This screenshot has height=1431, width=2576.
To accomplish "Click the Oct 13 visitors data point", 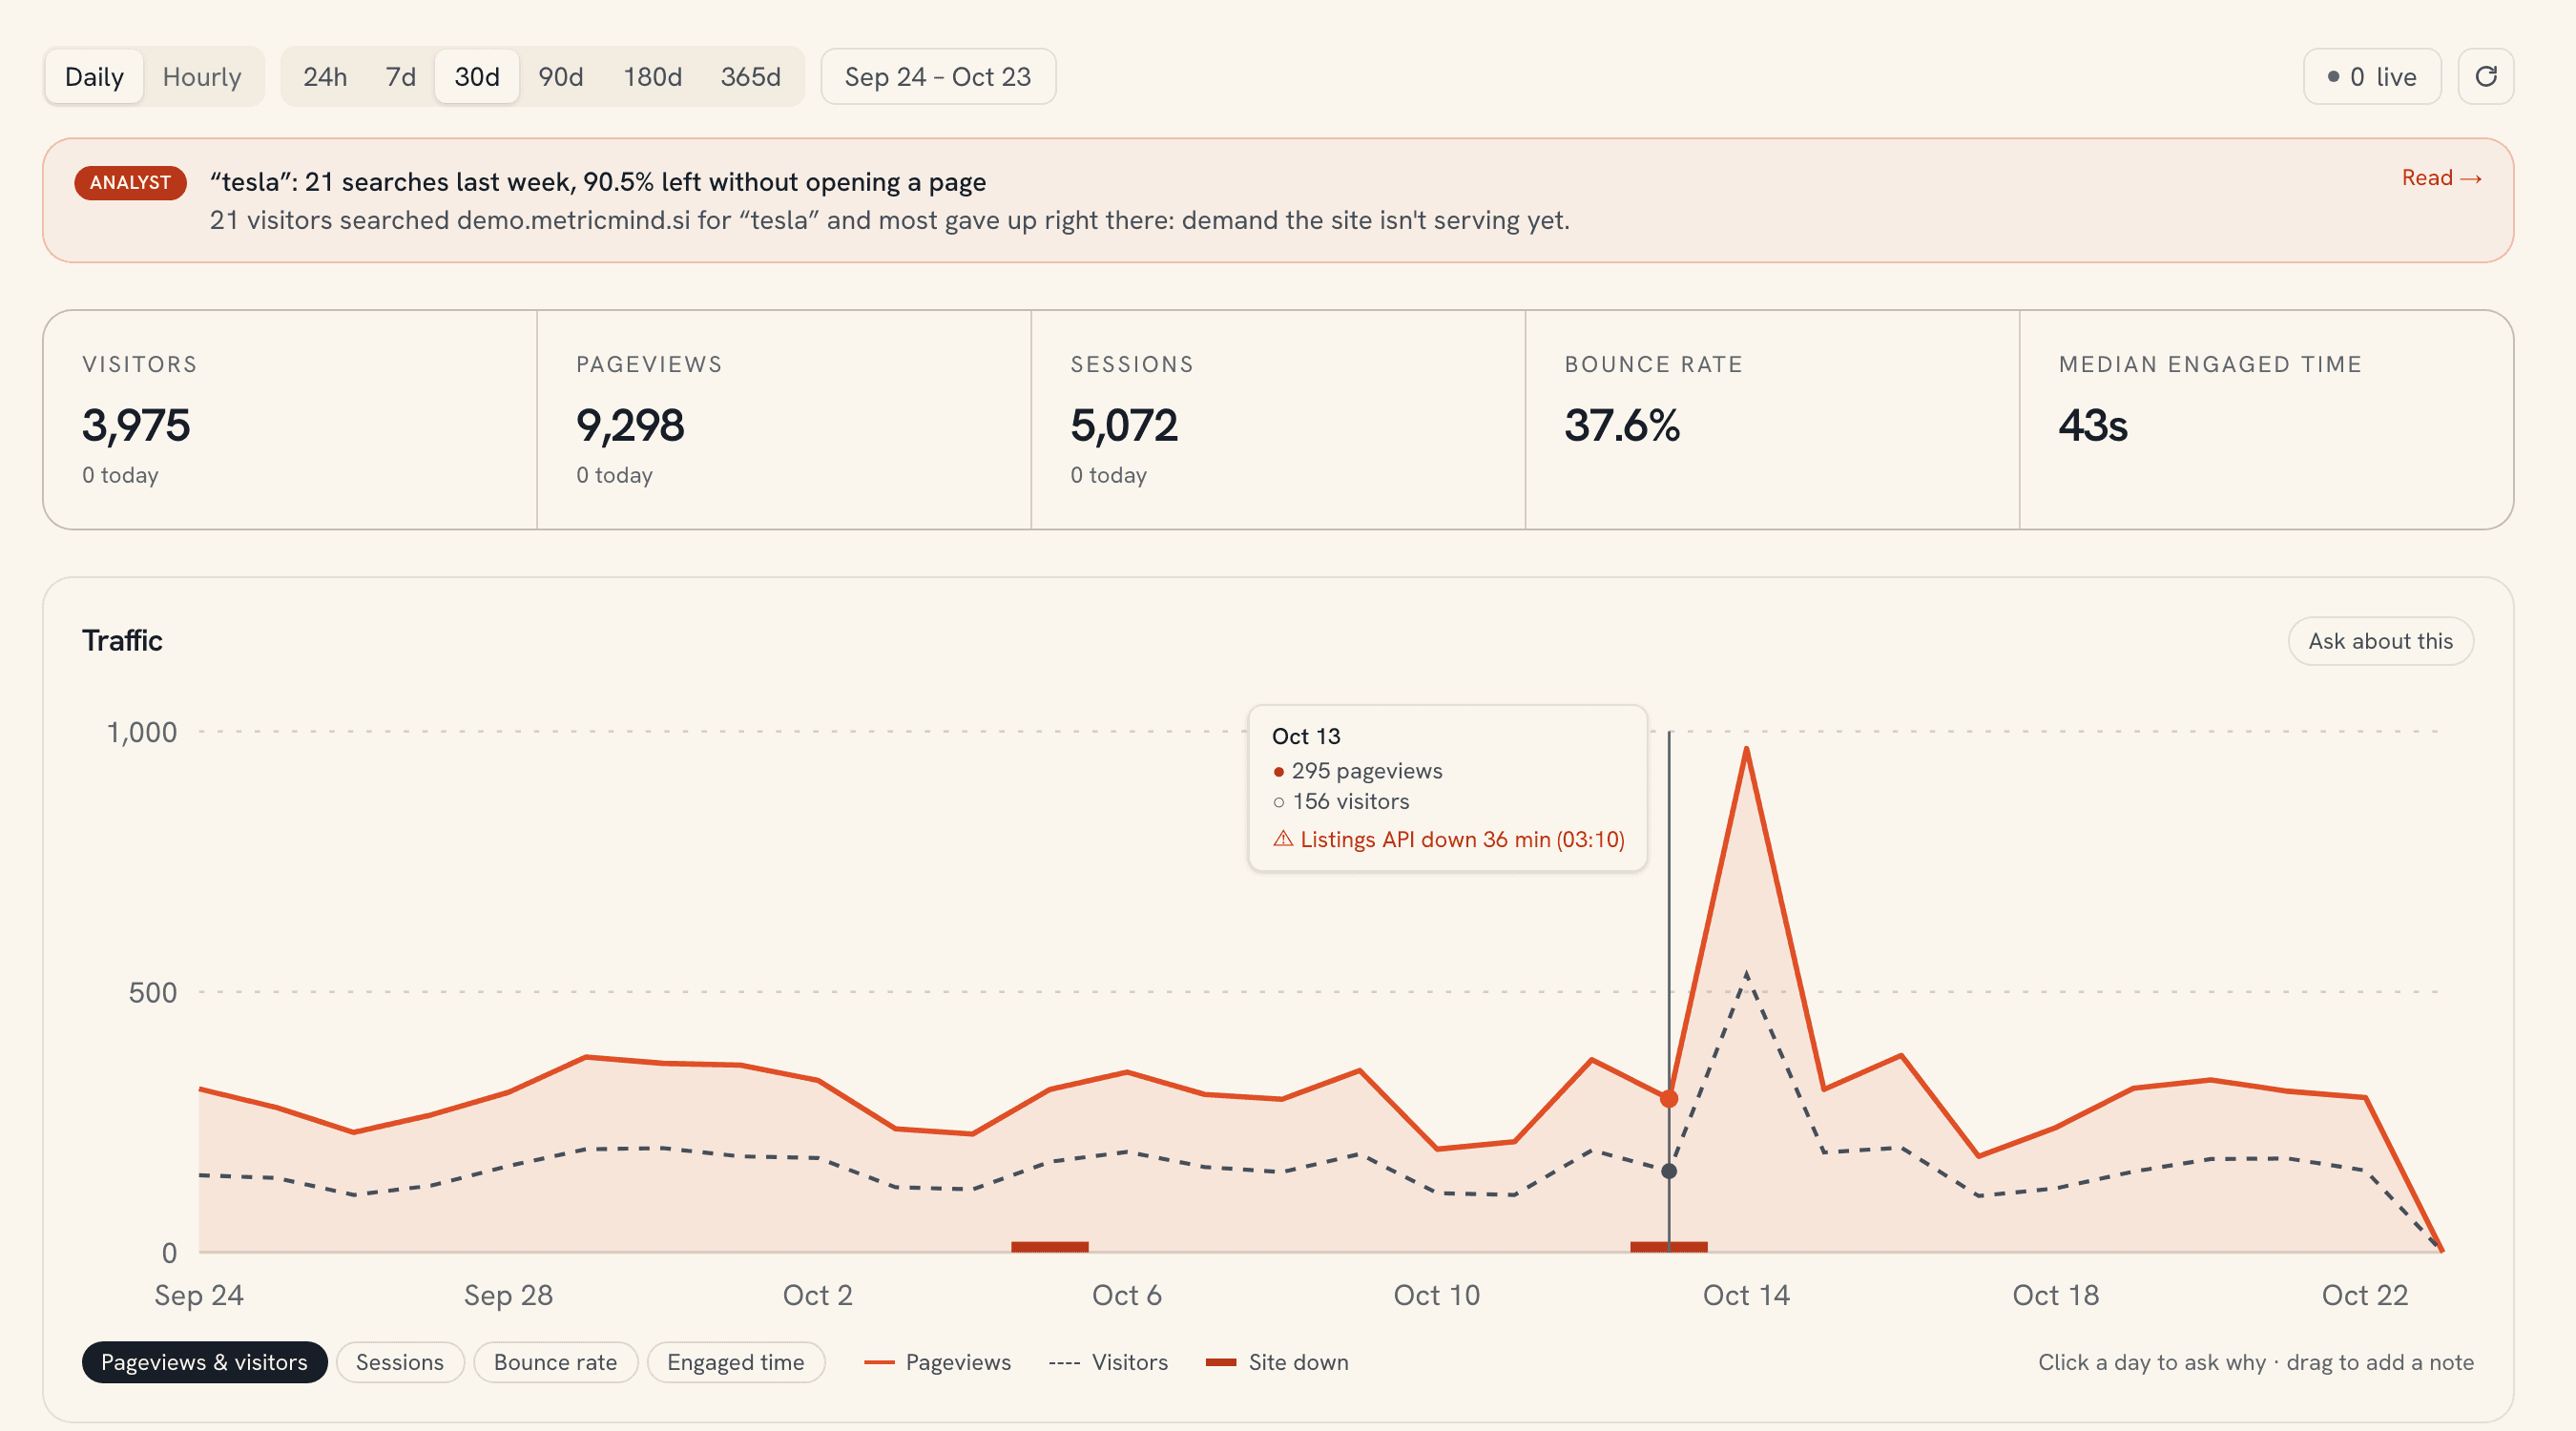I will 1668,1170.
